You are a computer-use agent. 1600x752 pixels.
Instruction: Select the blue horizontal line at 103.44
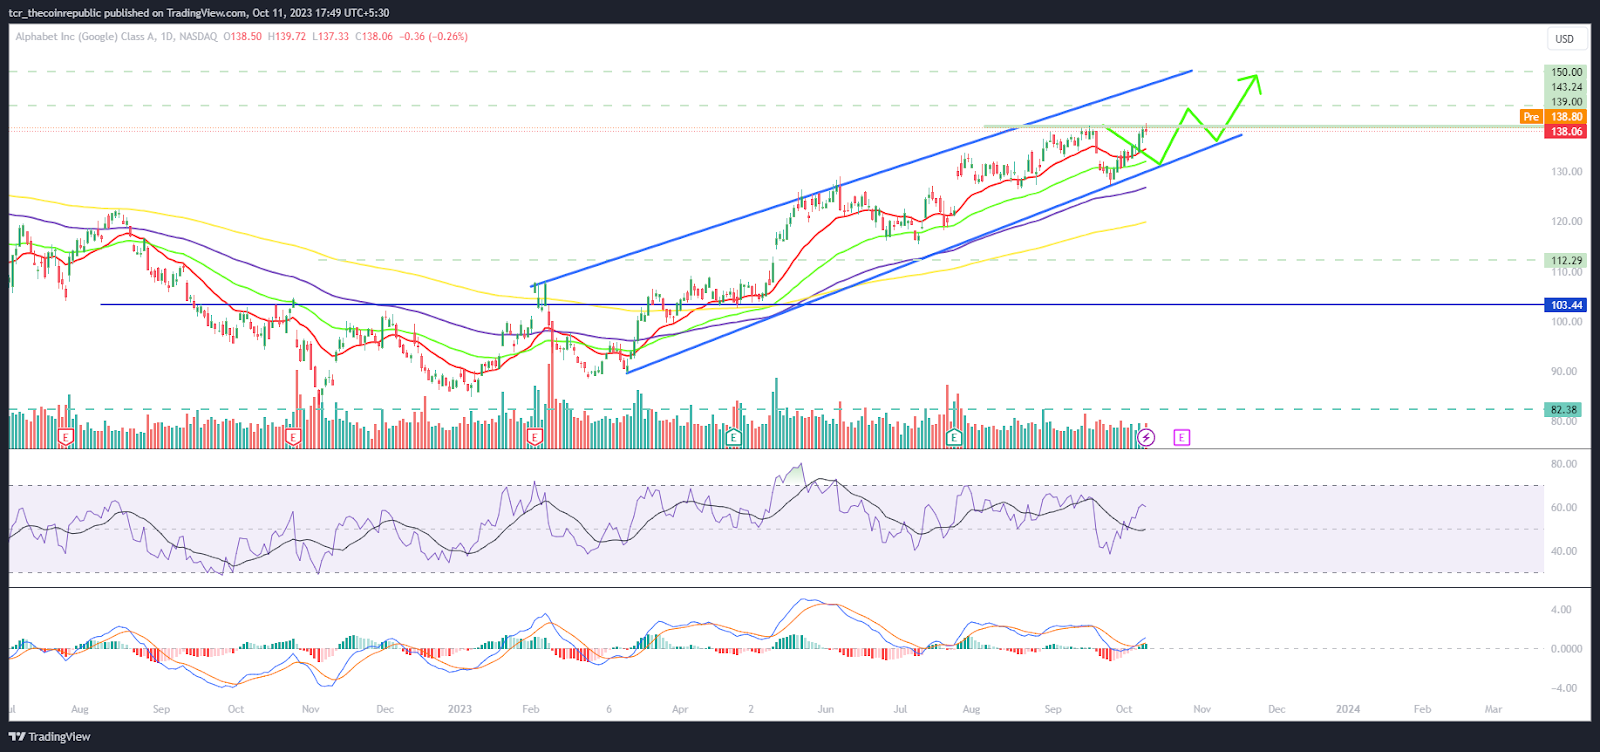[x=820, y=305]
